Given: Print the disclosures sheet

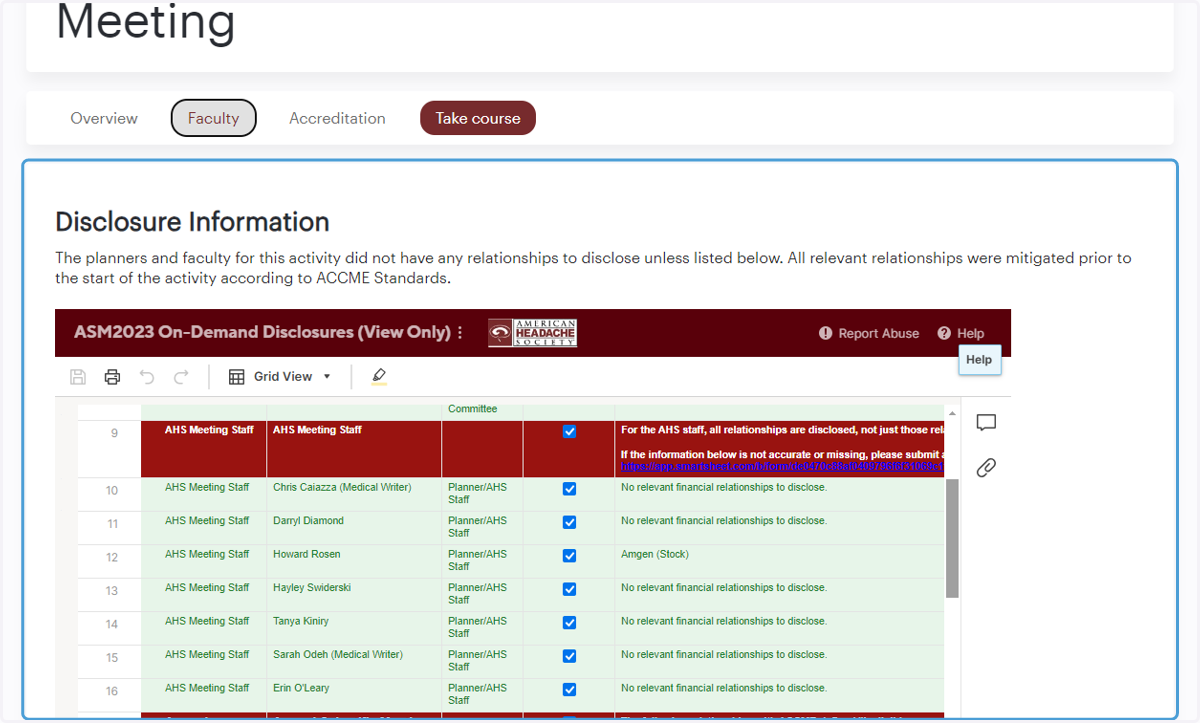Looking at the screenshot, I should [112, 377].
